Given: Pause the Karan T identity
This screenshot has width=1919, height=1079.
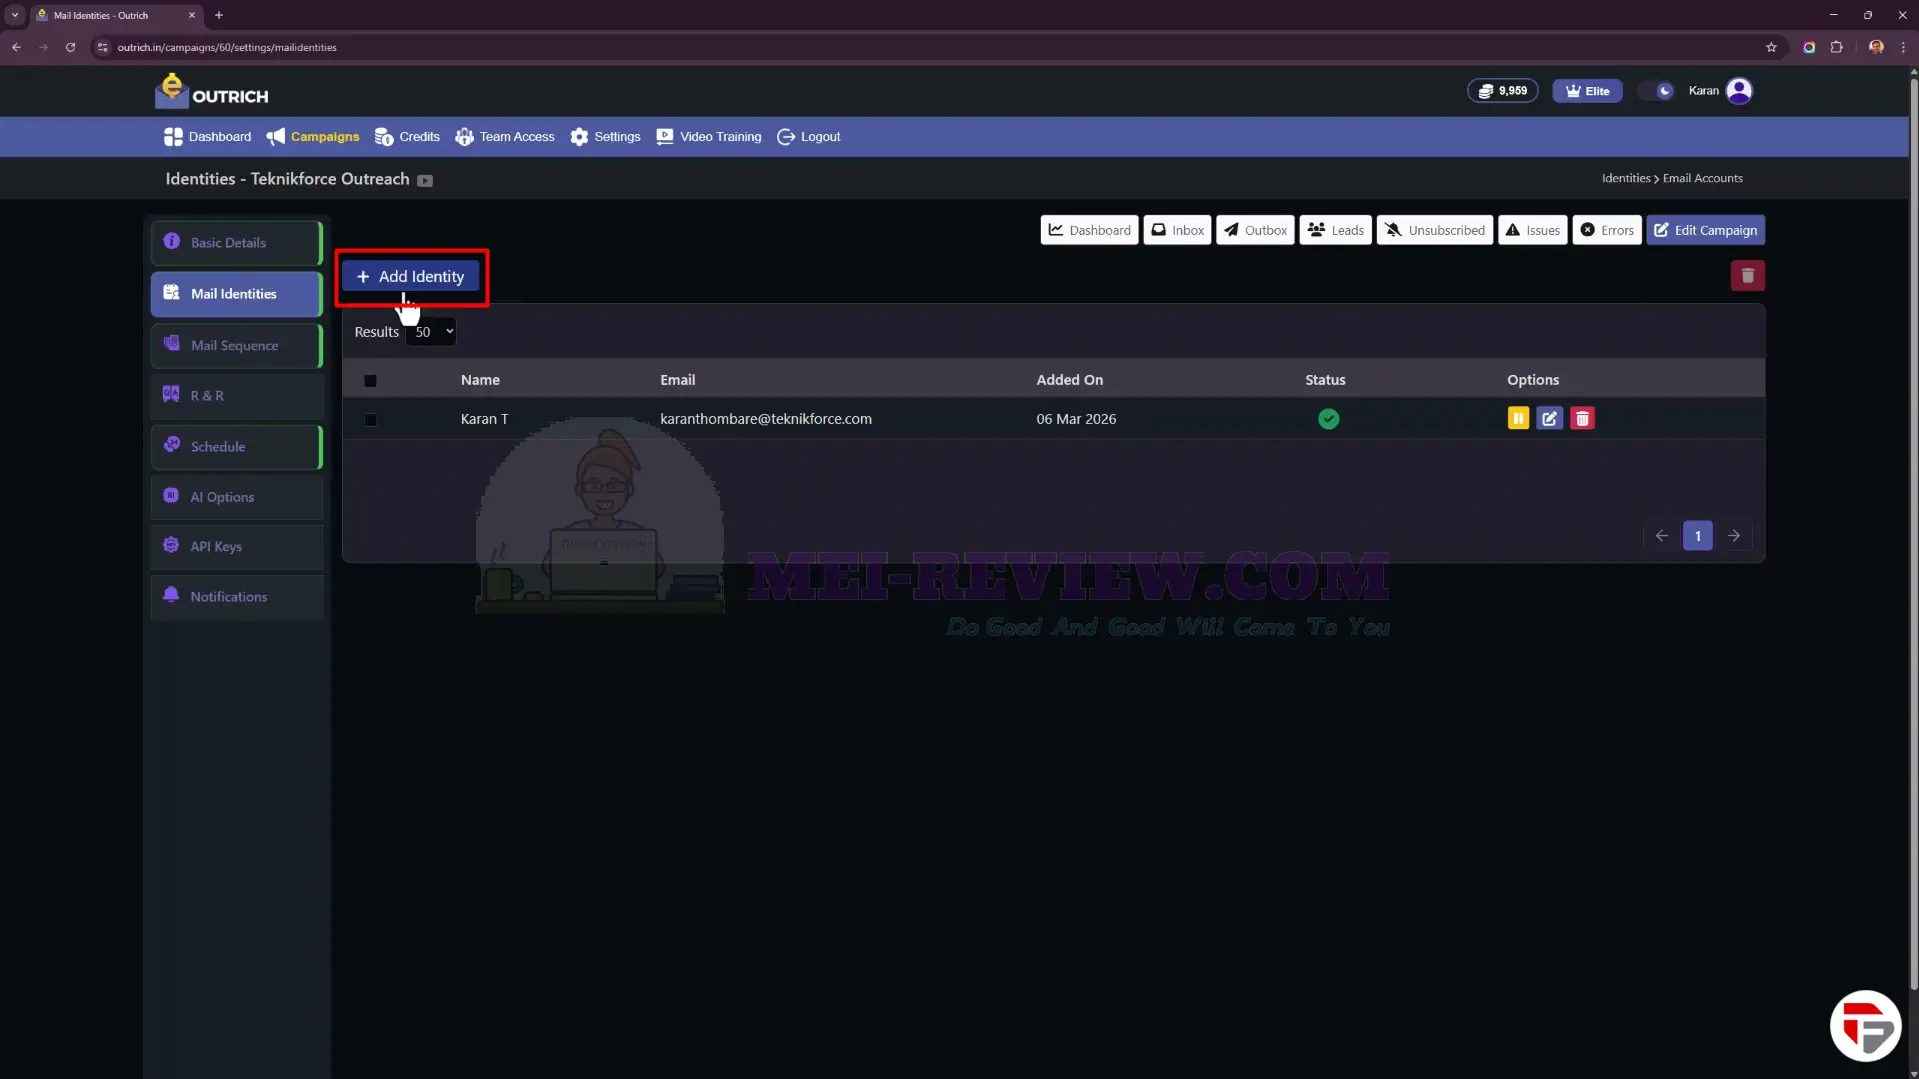Looking at the screenshot, I should click(x=1518, y=419).
